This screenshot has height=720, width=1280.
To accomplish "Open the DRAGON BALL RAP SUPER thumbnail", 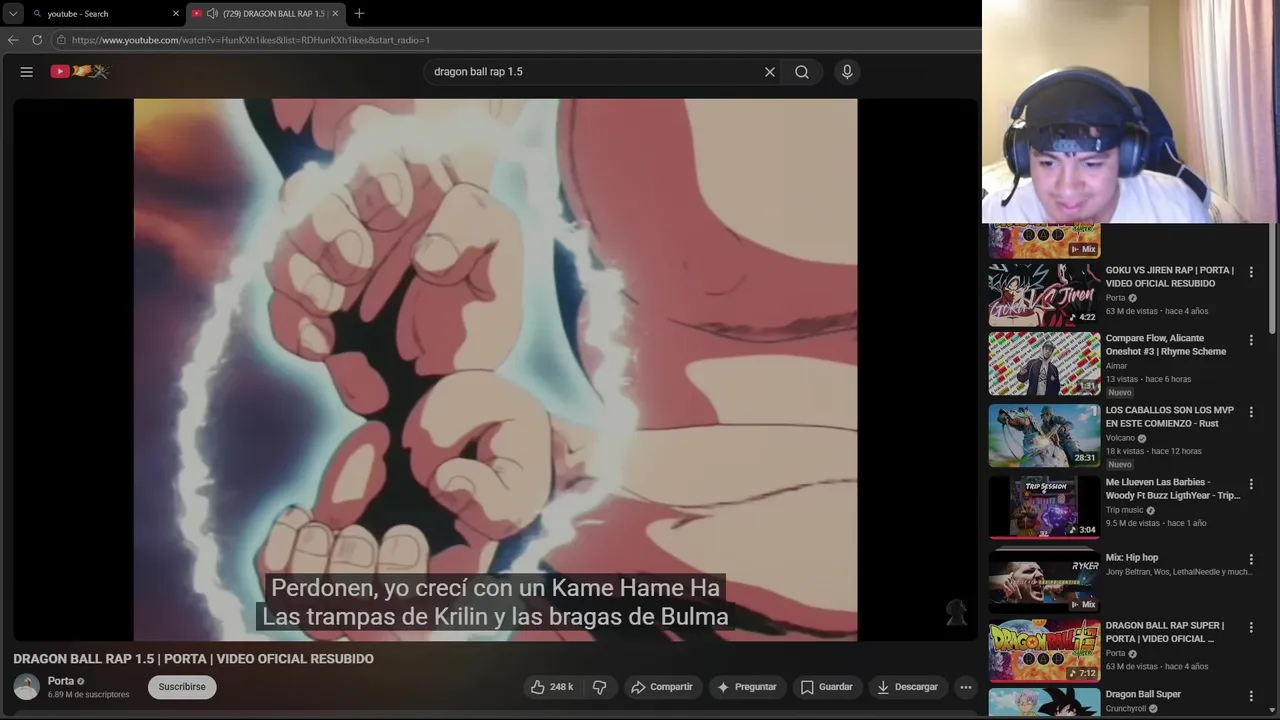I will pos(1044,651).
